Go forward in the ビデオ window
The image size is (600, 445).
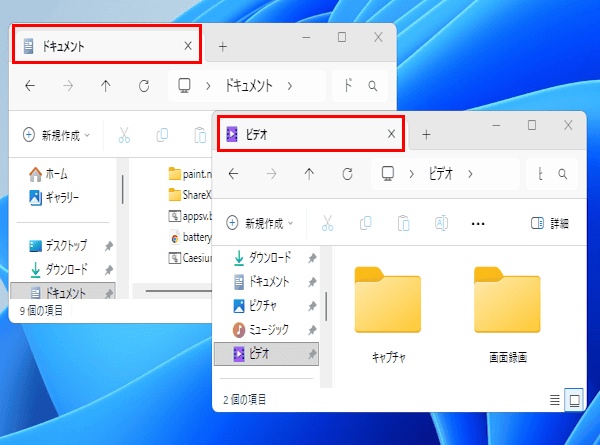(x=271, y=174)
